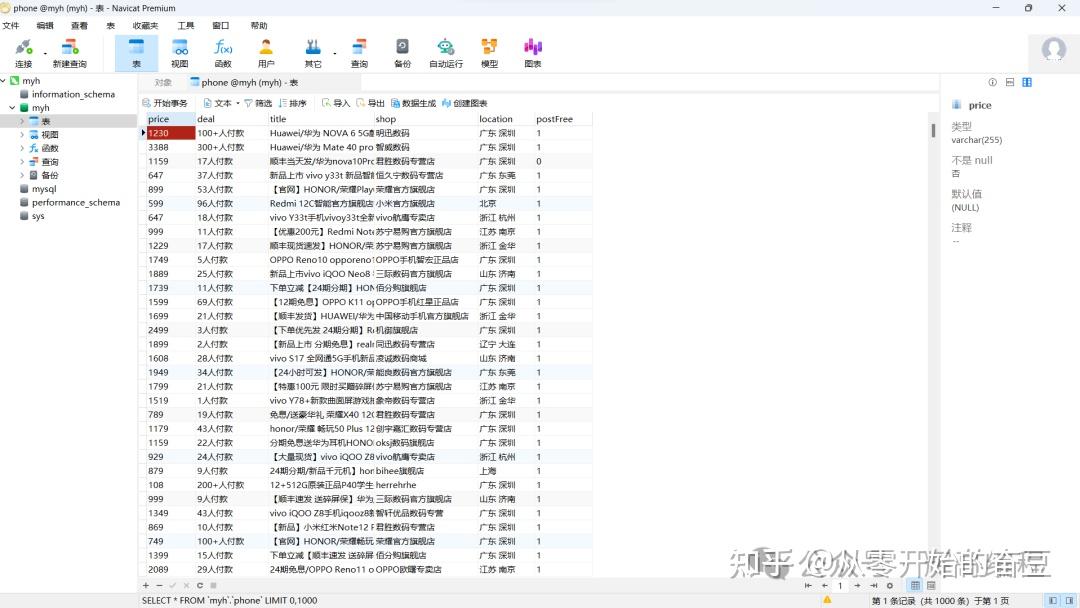Viewport: 1080px width, 608px height.
Task: Click the shop column header
Action: click(424, 119)
